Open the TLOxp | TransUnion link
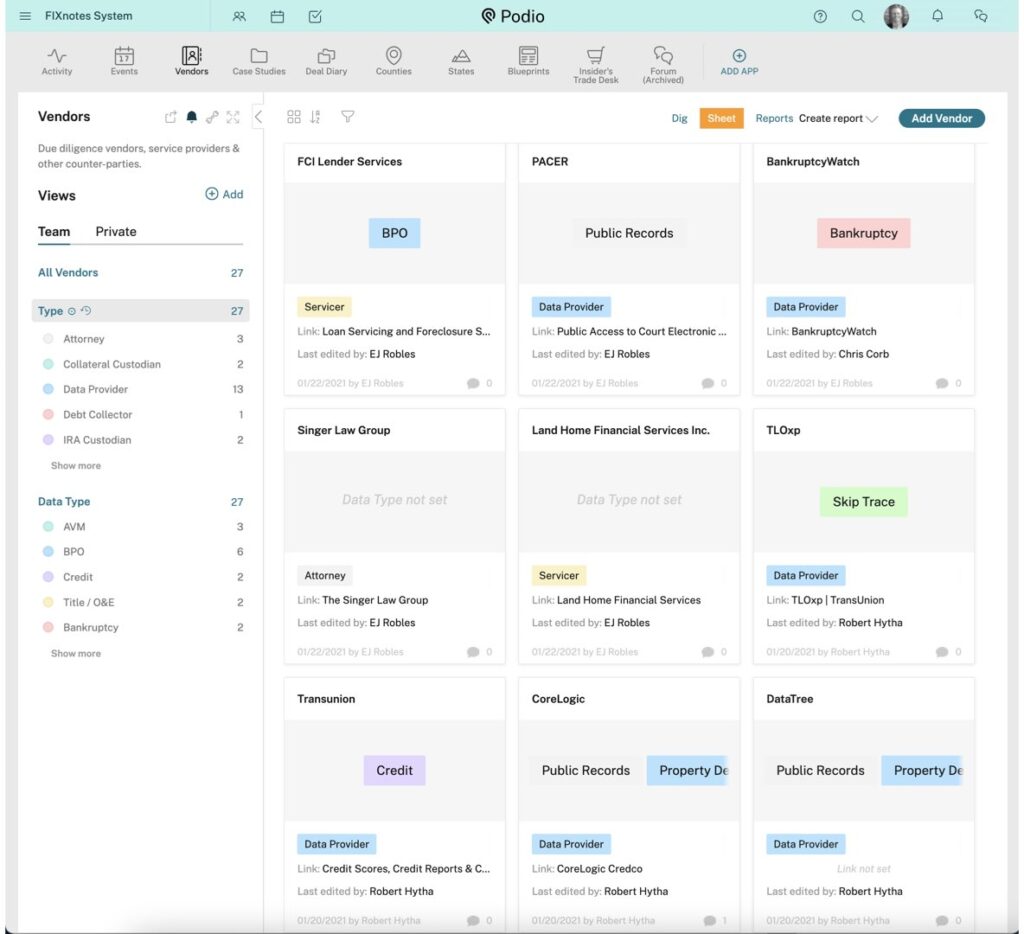This screenshot has width=1024, height=934. tap(837, 600)
